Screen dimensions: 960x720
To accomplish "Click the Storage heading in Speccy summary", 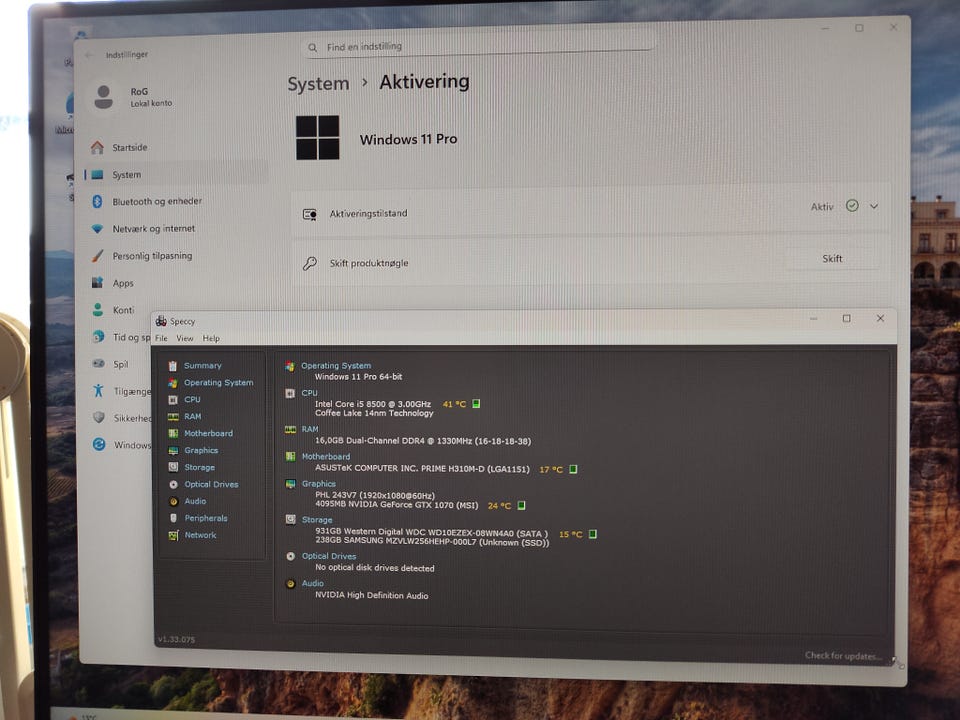I will click(x=317, y=520).
